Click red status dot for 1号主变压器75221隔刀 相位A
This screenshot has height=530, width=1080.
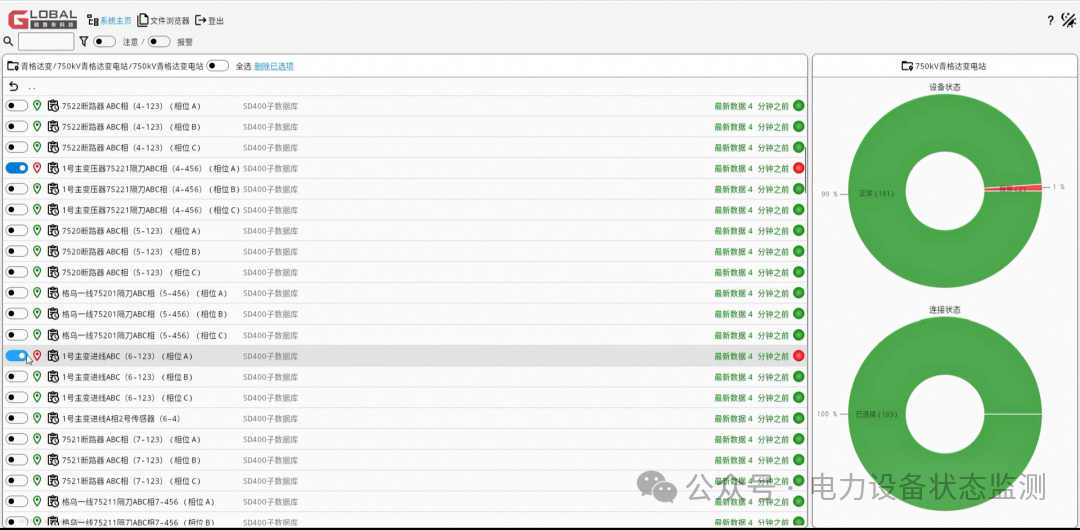(799, 168)
